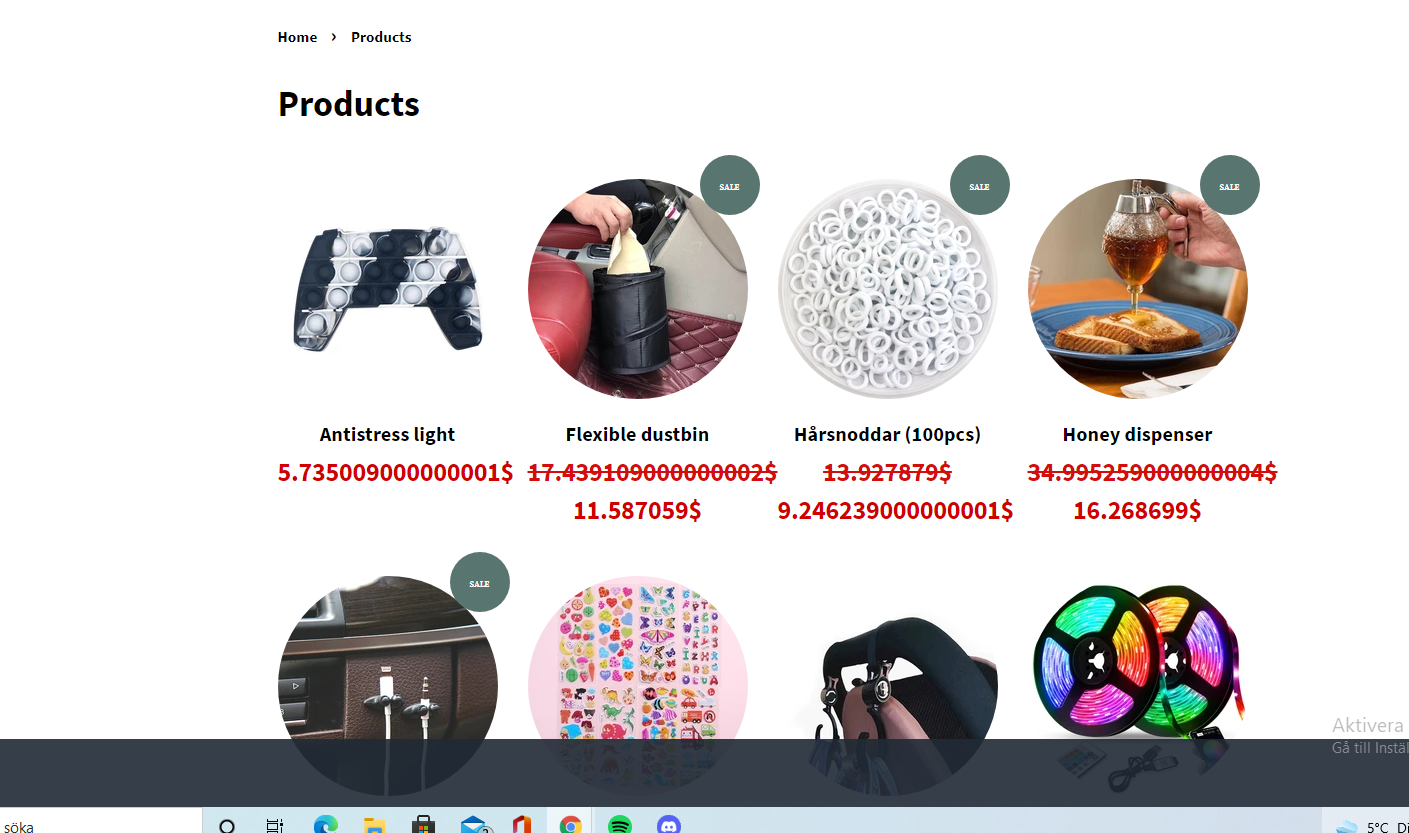Open the Honey dispenser product title
Screen dimensions: 1409x833
(1137, 434)
